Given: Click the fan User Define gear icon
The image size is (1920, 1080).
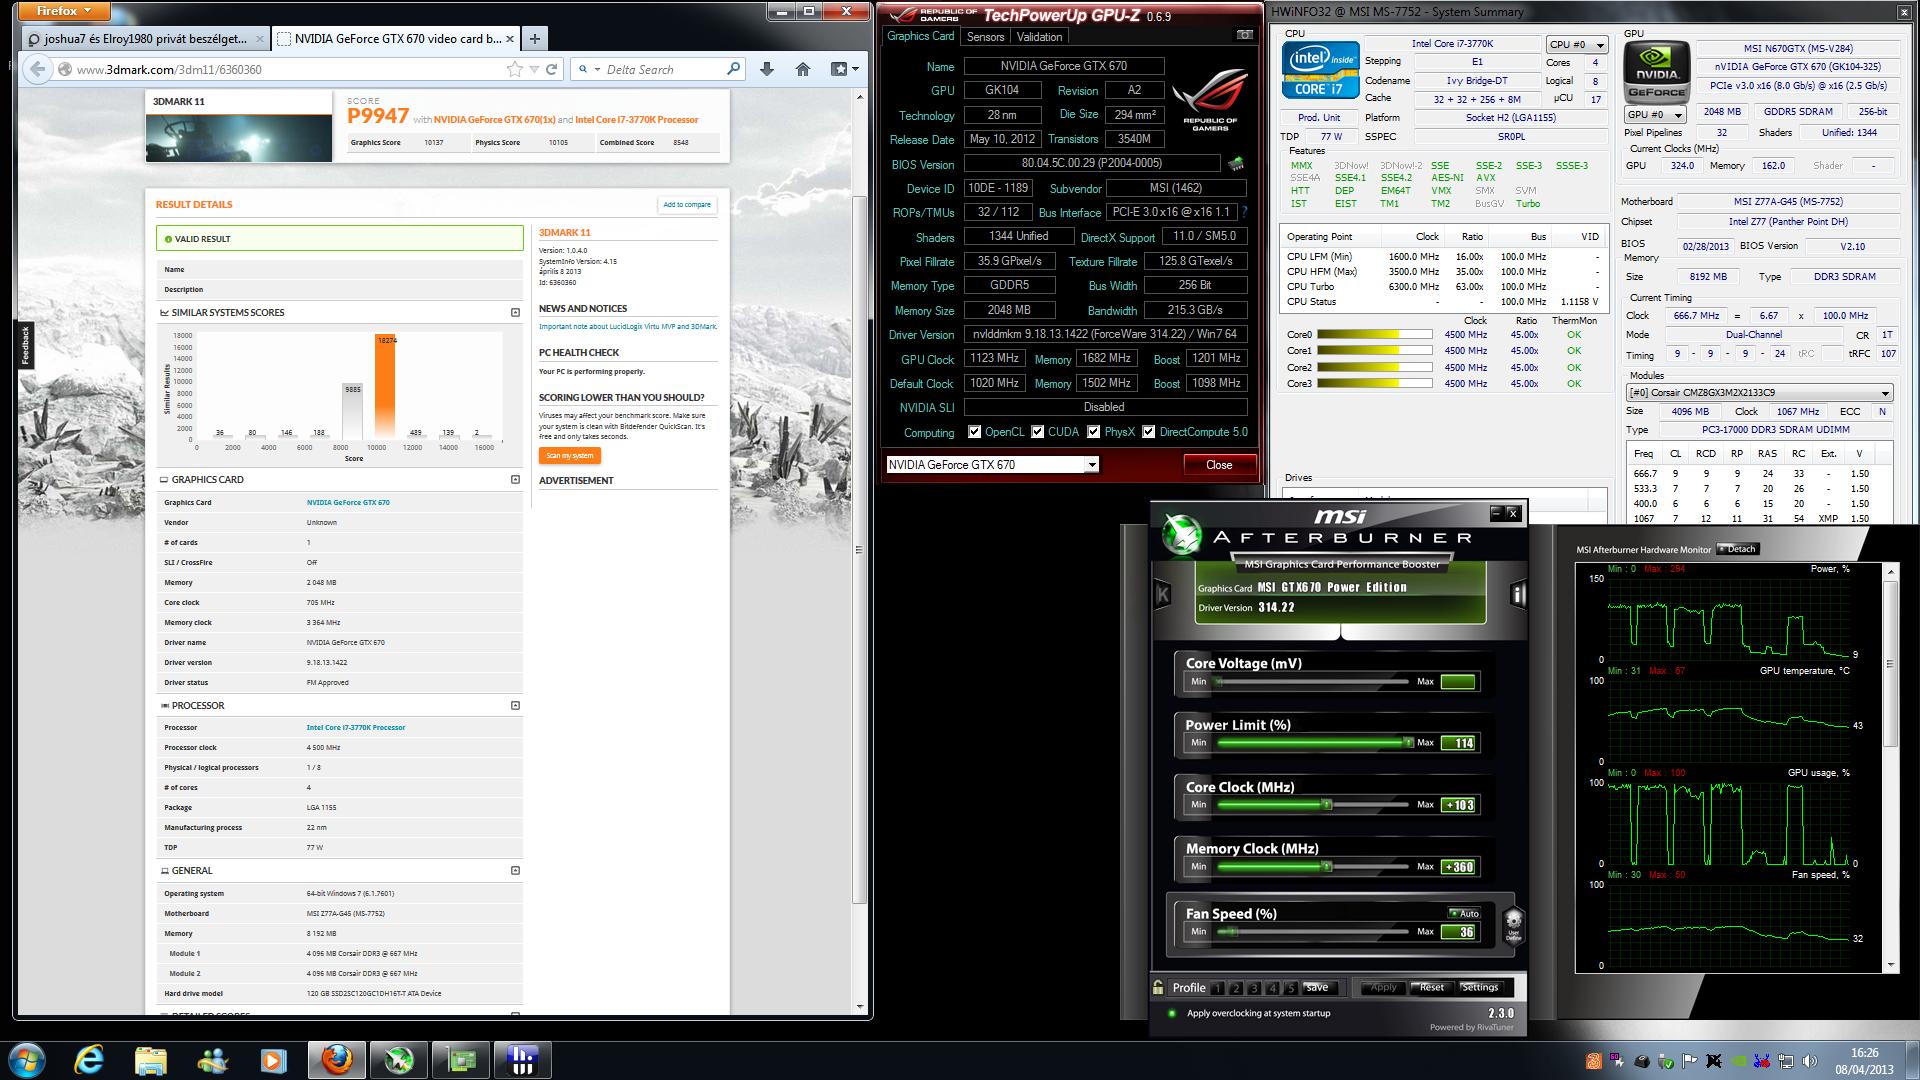Looking at the screenshot, I should pos(1513,924).
